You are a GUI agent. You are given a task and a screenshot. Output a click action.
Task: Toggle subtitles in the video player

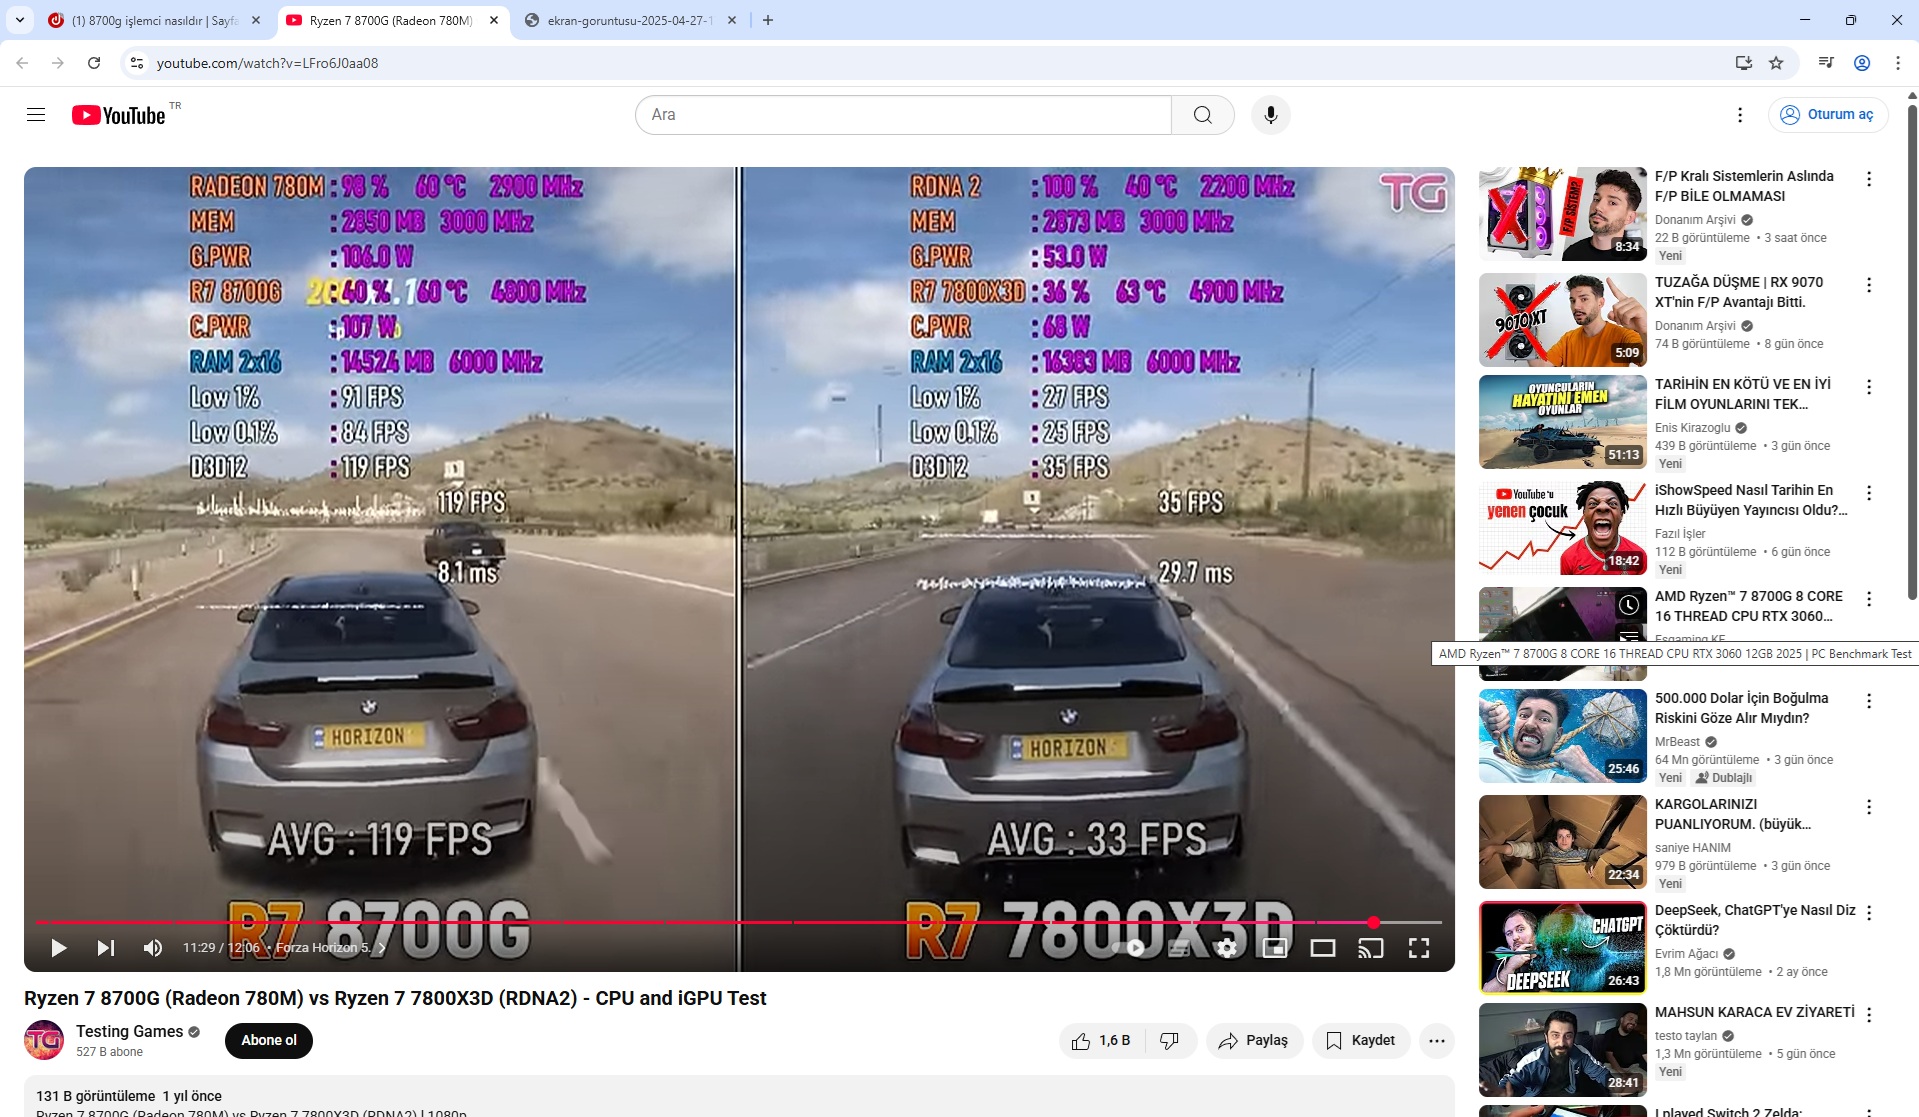tap(1179, 948)
